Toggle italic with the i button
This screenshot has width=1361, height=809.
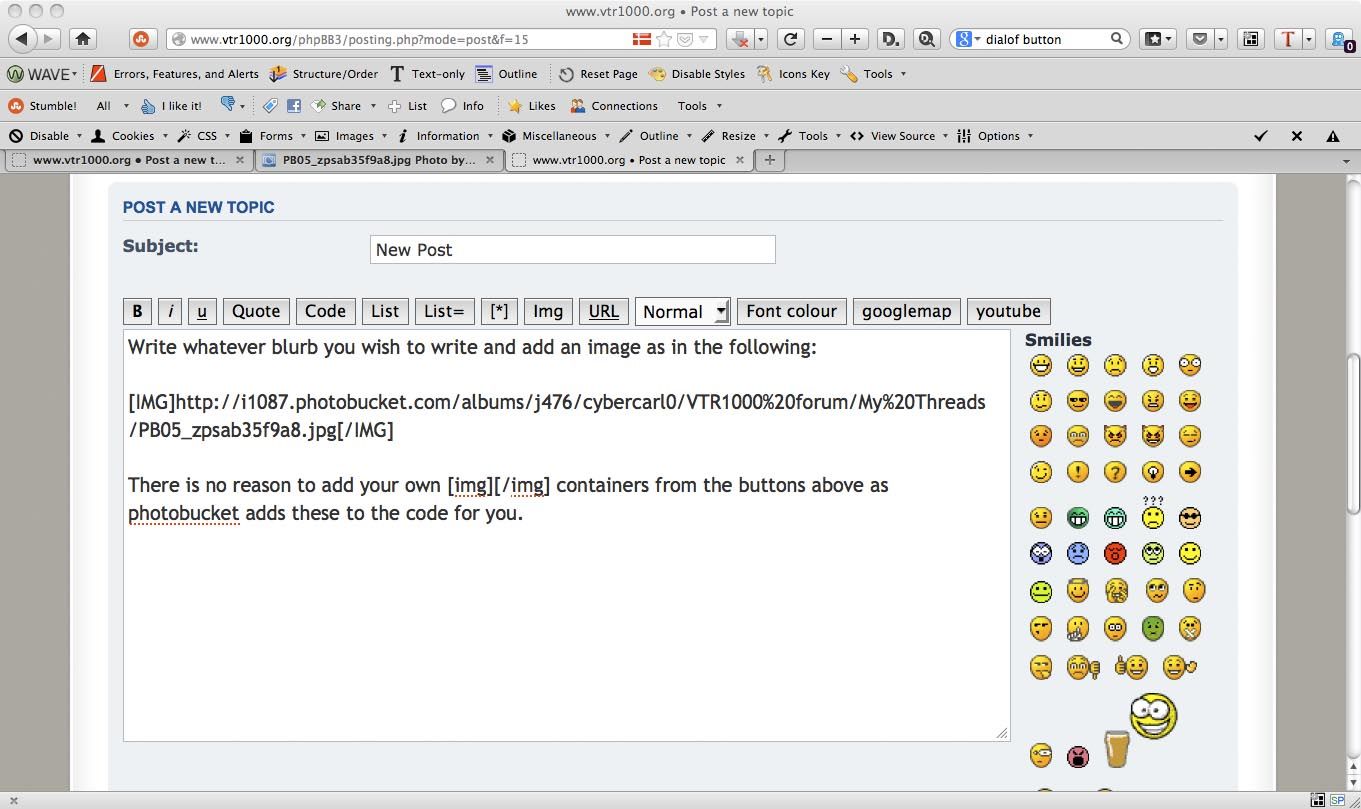click(170, 311)
